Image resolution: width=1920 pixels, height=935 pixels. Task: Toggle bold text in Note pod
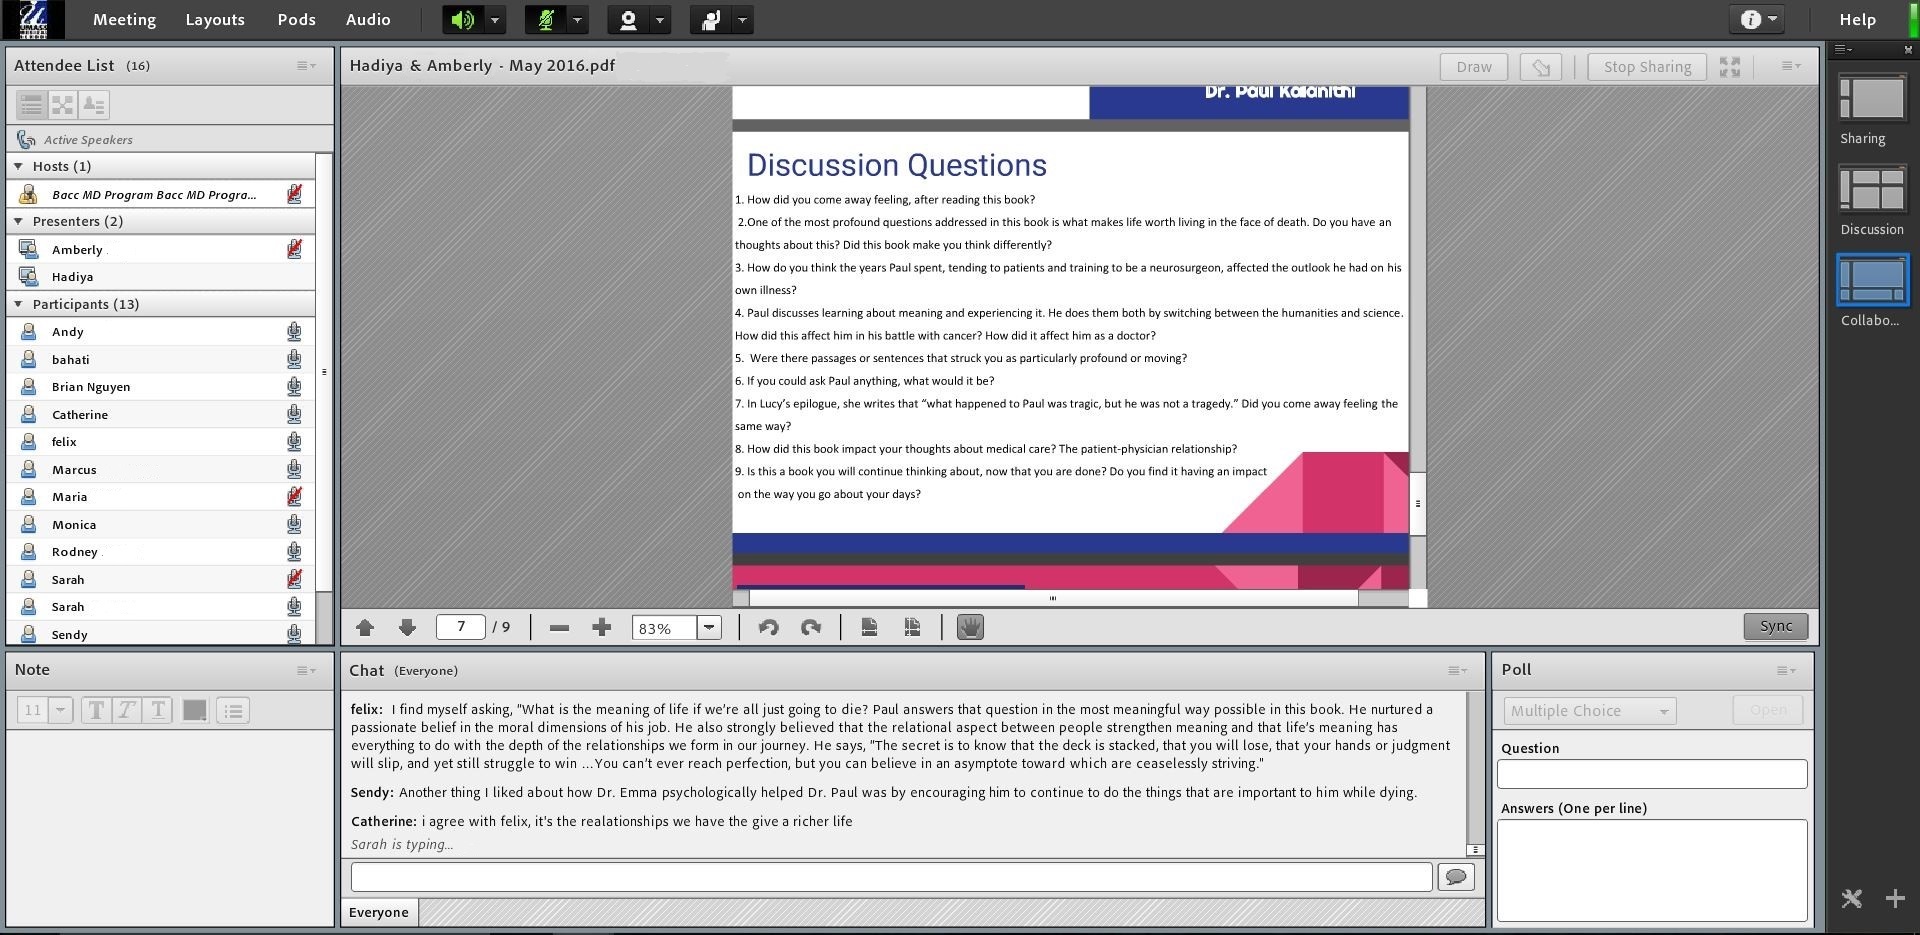pos(96,710)
